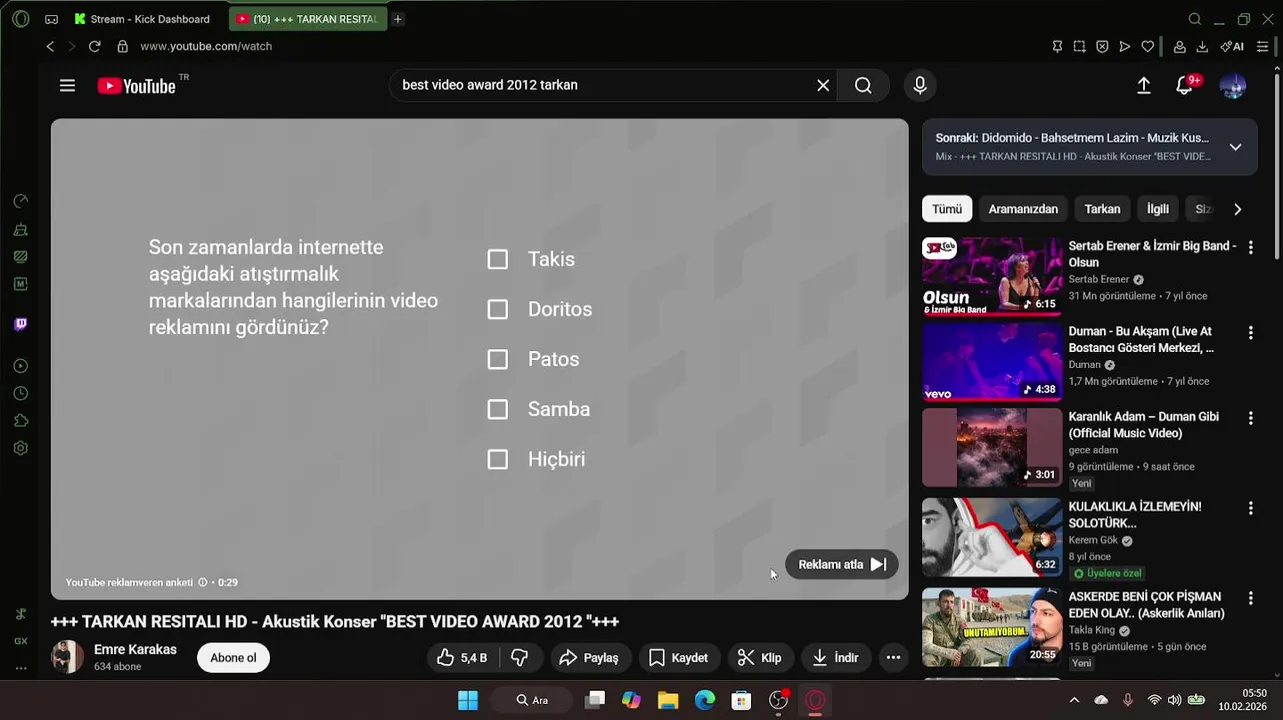The image size is (1283, 720).
Task: Open options for Karanlık Adam video
Action: (x=1250, y=418)
